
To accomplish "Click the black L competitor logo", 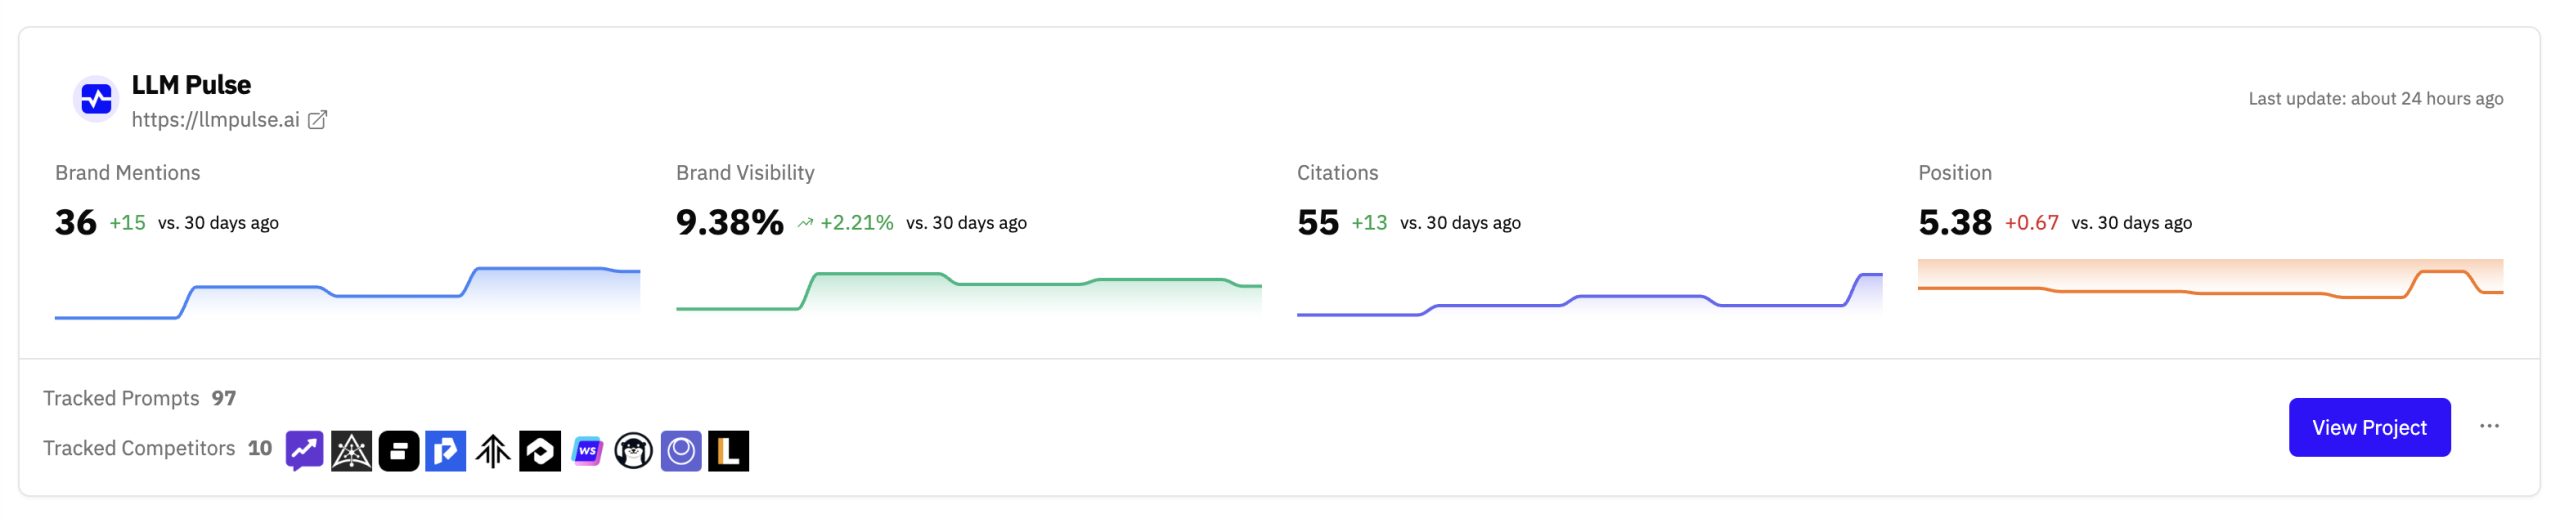I will (728, 451).
